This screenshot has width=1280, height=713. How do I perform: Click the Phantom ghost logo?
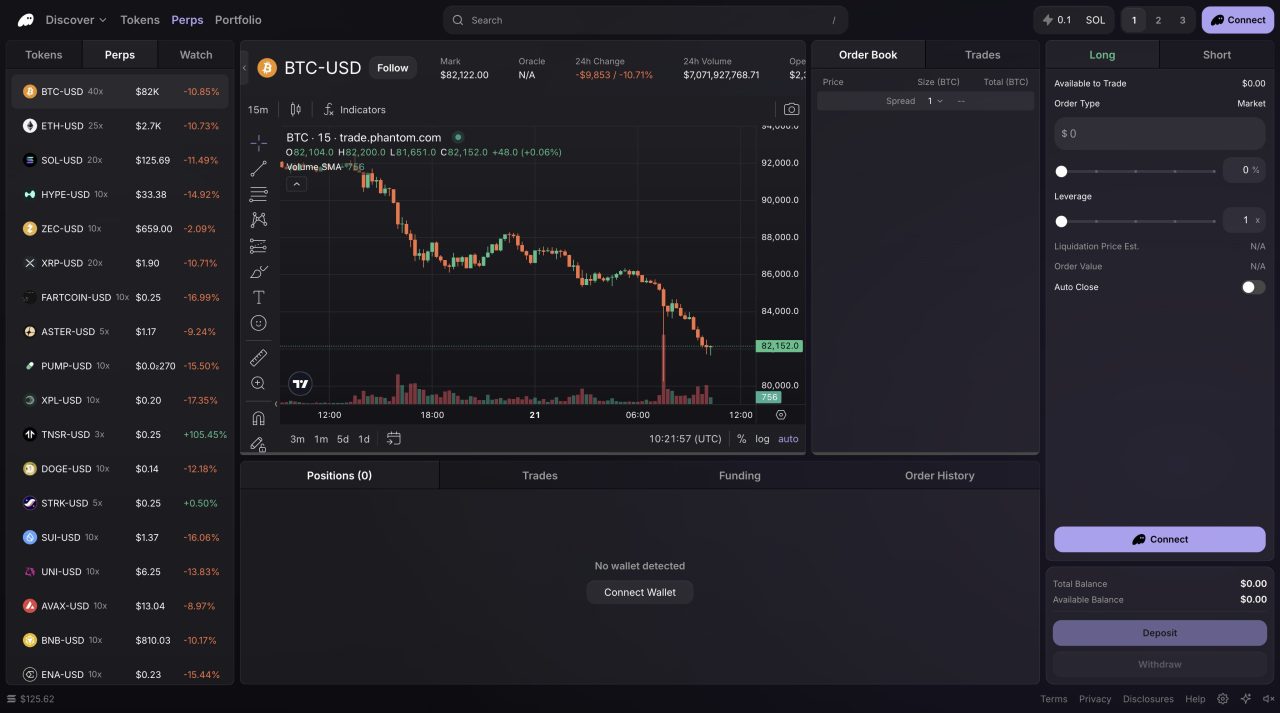[25, 20]
